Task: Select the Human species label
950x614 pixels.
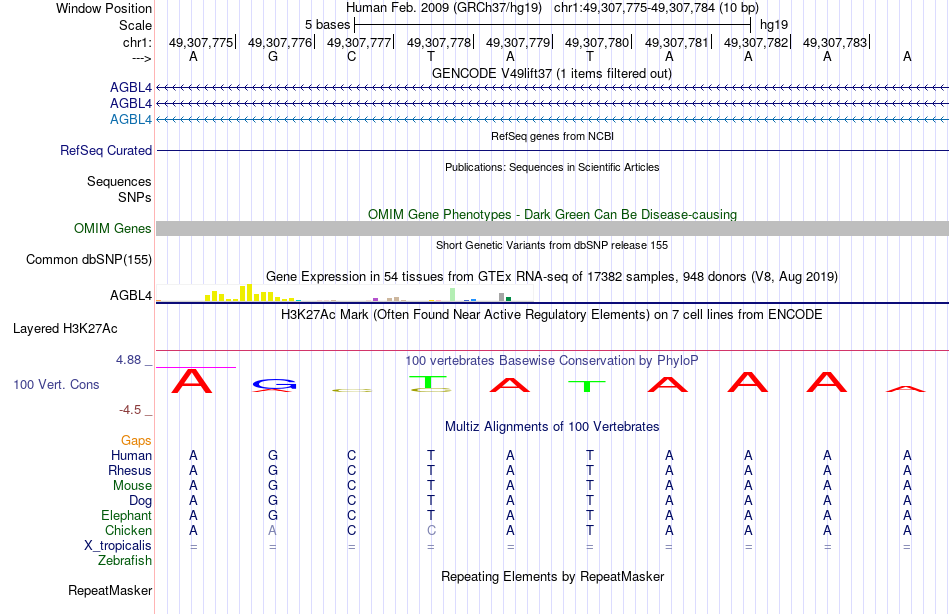Action: coord(131,455)
